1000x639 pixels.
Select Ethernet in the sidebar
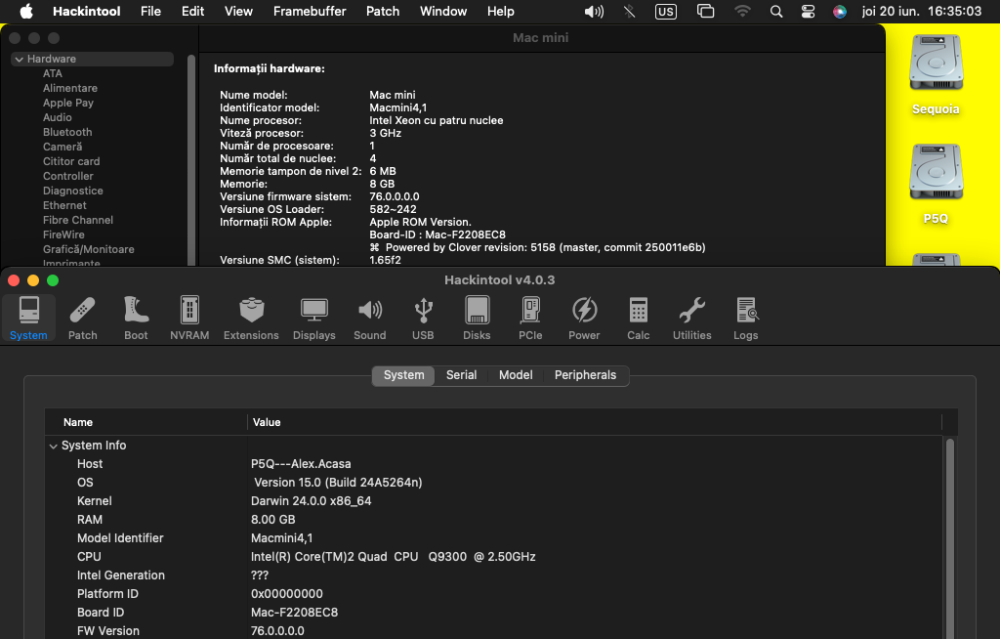pos(64,205)
